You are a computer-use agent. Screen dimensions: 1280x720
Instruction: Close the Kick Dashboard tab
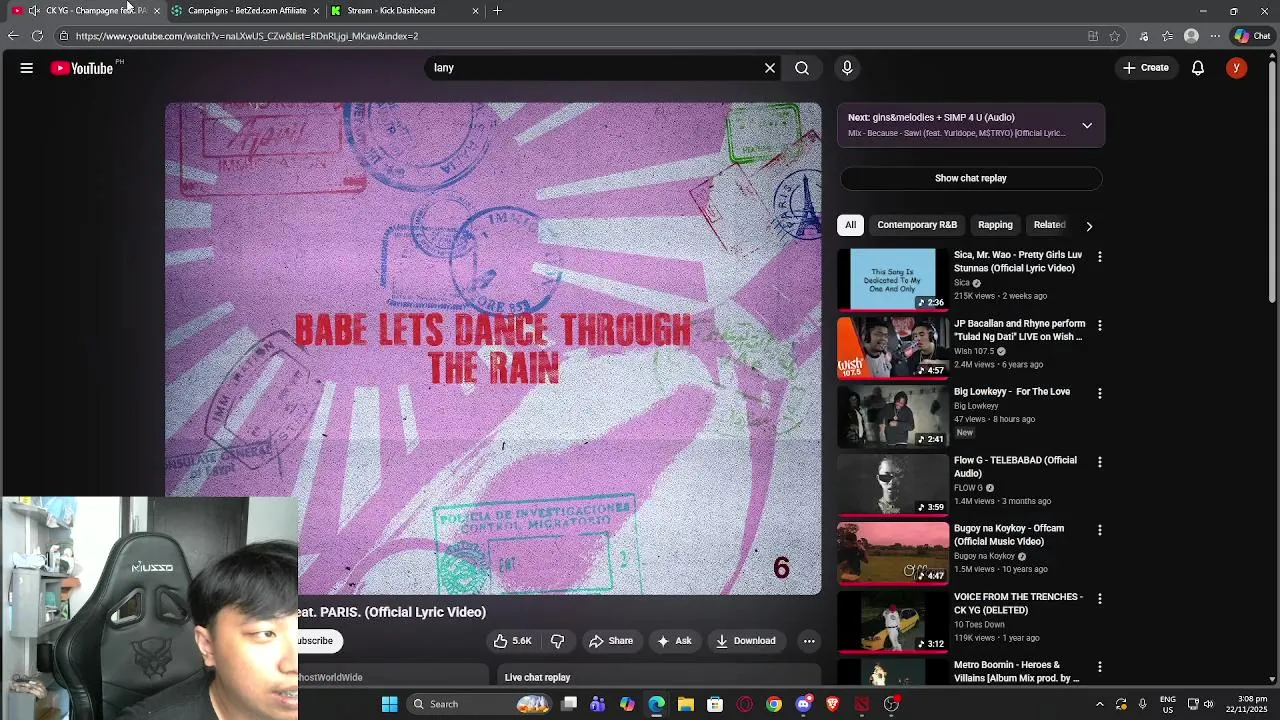[x=475, y=11]
